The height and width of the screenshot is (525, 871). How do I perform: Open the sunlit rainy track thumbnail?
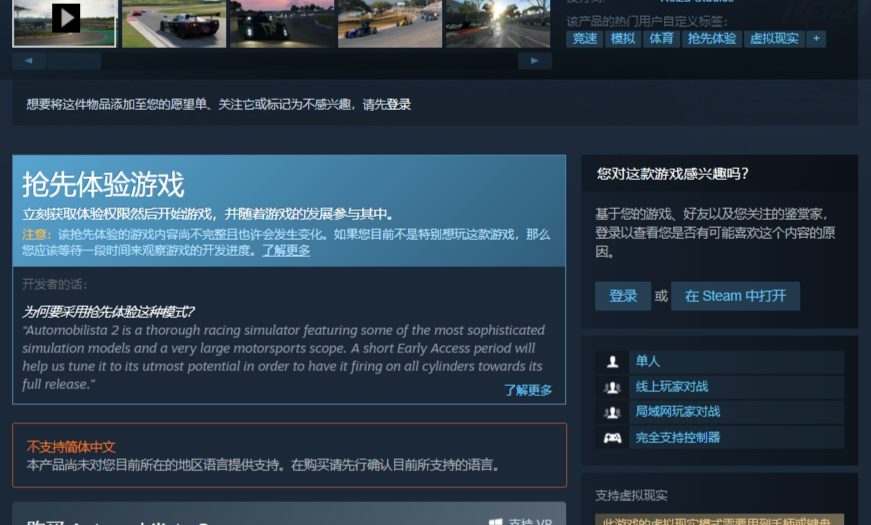point(498,23)
